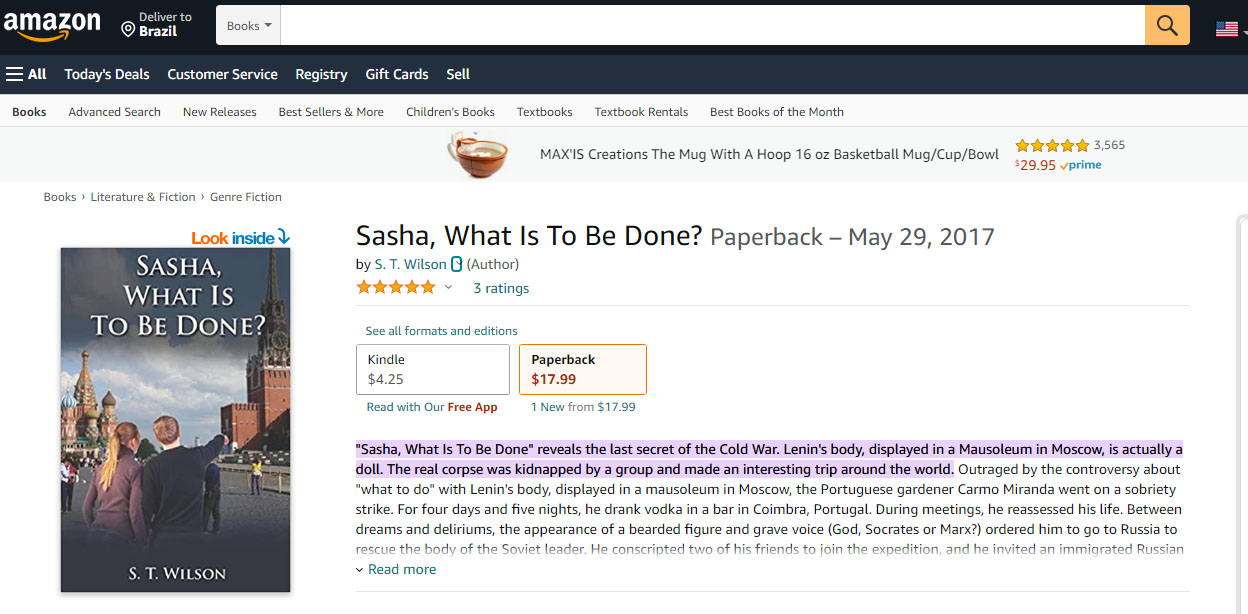Open the 3 ratings link
1248x614 pixels.
pyautogui.click(x=501, y=288)
